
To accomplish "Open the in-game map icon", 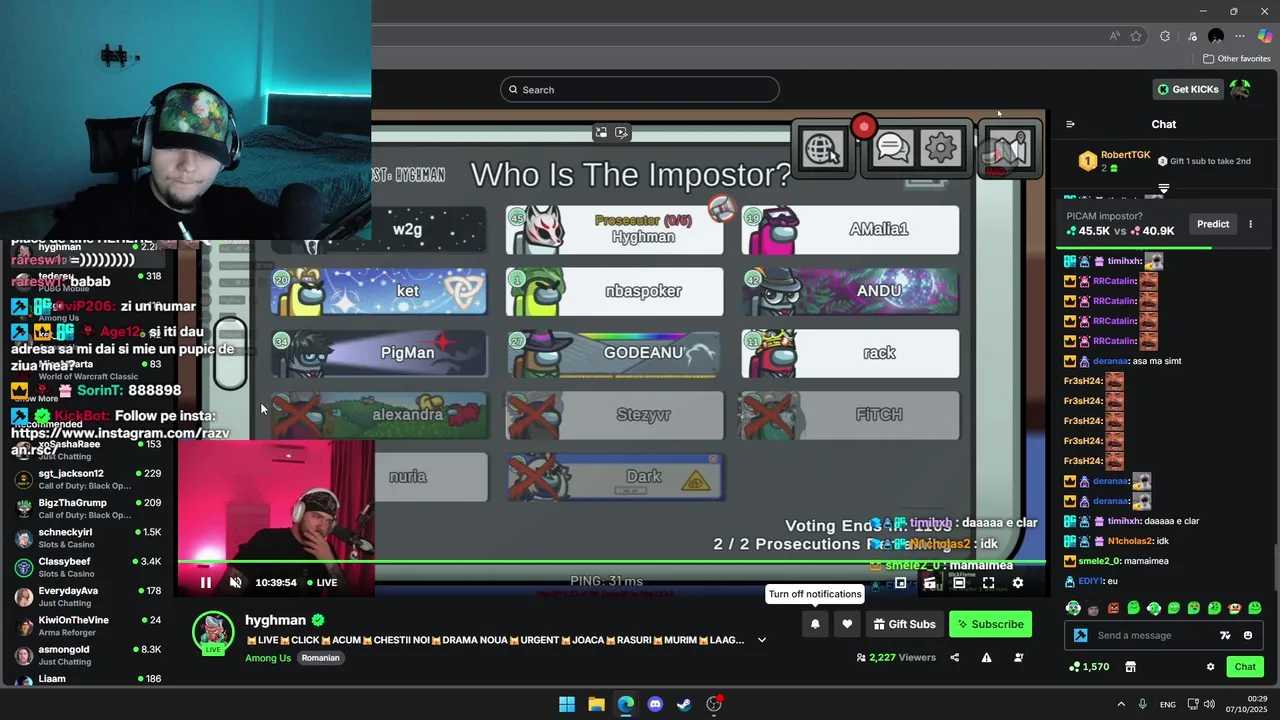I will coord(1008,149).
